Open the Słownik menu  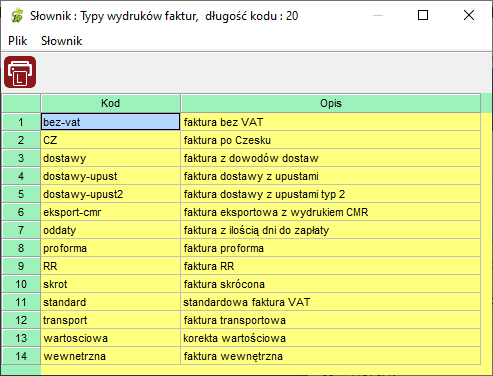coord(61,41)
